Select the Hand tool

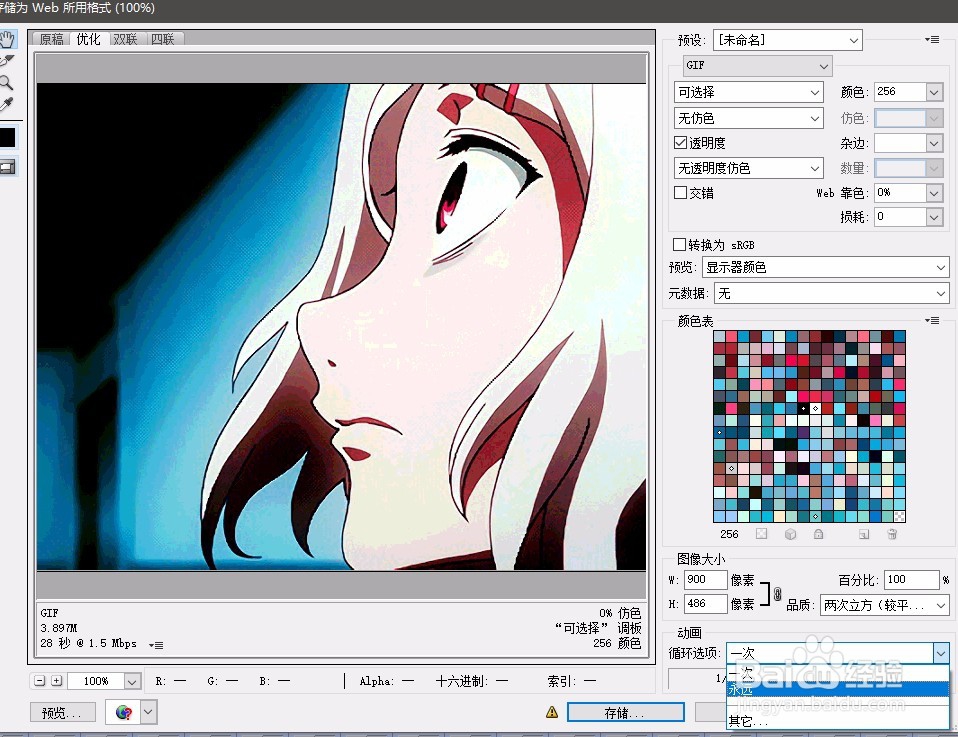tap(7, 39)
